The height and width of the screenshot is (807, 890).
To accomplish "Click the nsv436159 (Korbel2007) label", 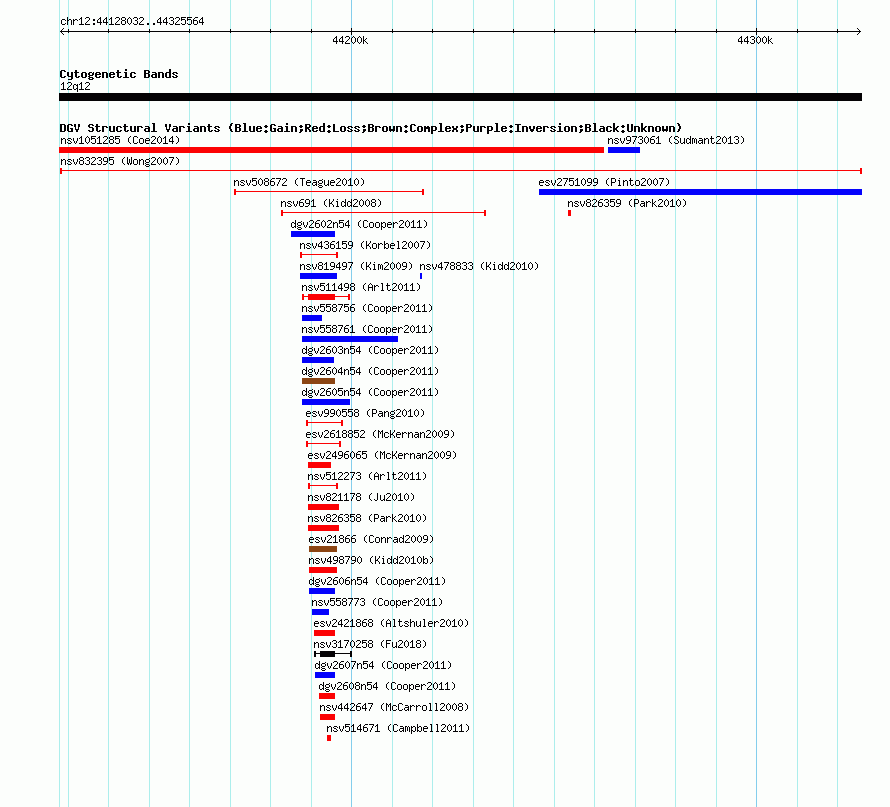I will point(365,245).
